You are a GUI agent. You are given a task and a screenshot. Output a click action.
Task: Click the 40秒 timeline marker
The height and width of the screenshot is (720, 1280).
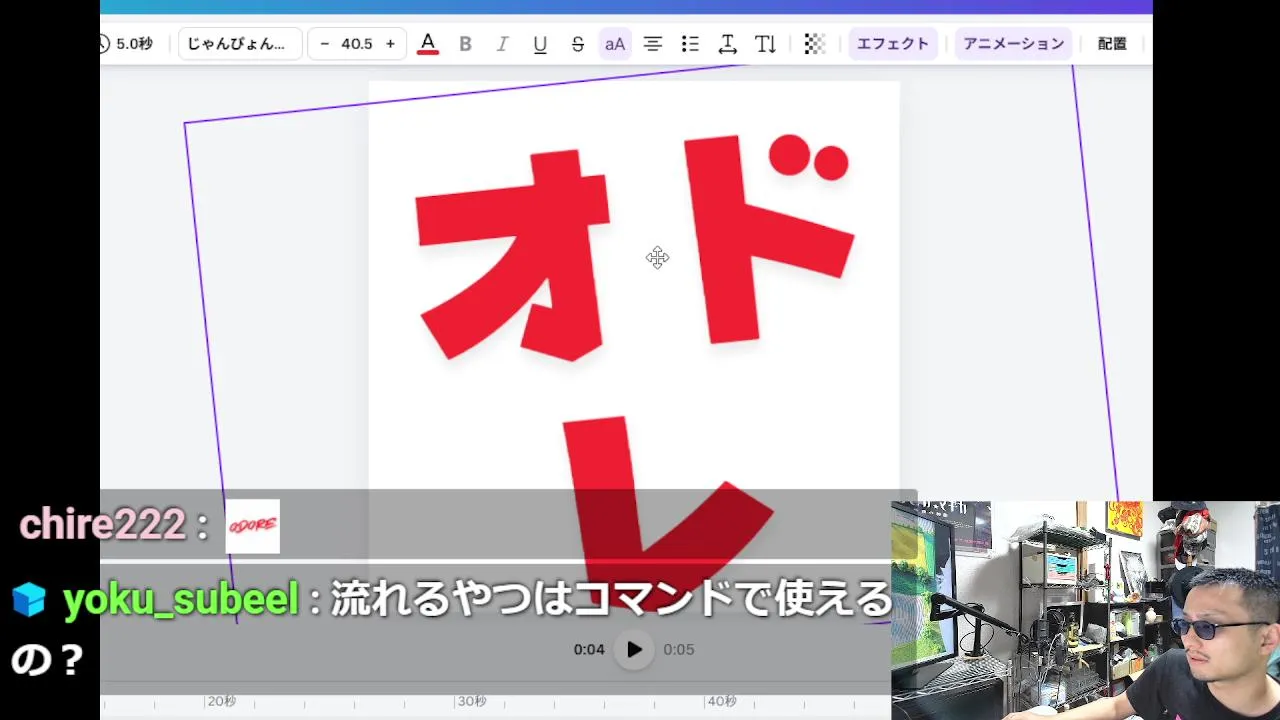tap(722, 702)
